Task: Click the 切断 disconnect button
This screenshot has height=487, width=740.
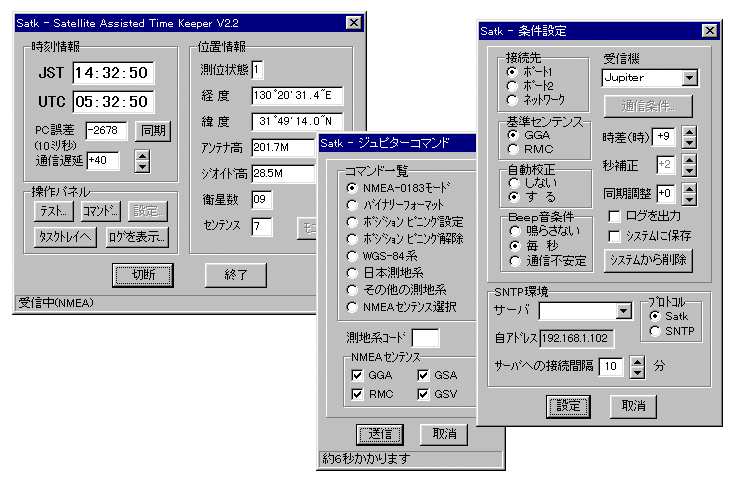Action: pos(143,275)
